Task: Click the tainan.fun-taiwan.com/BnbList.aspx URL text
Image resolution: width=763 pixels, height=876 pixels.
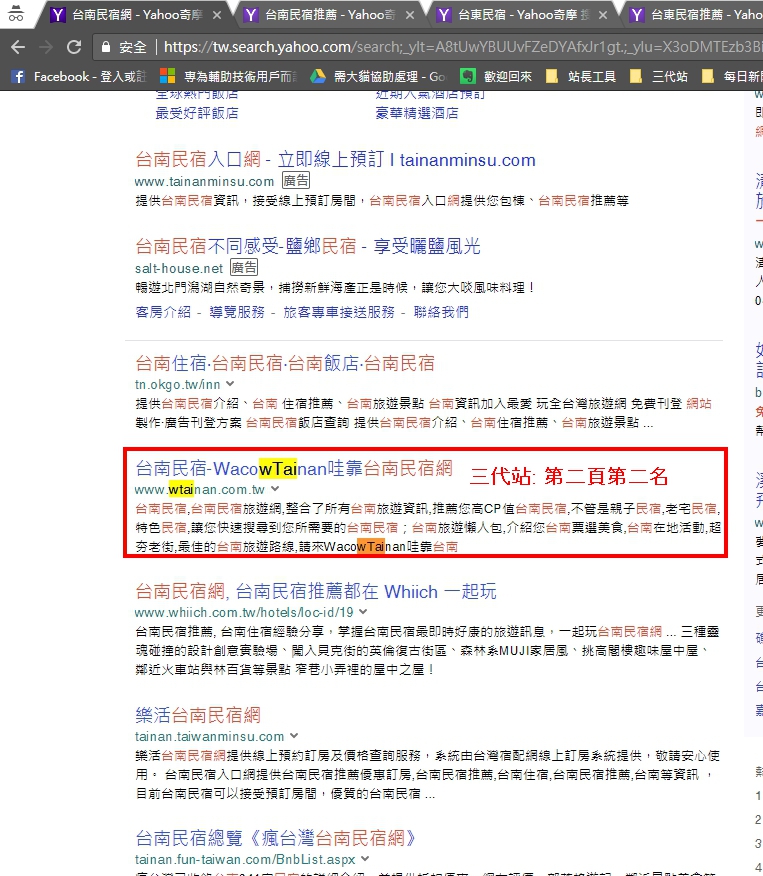Action: tap(245, 859)
